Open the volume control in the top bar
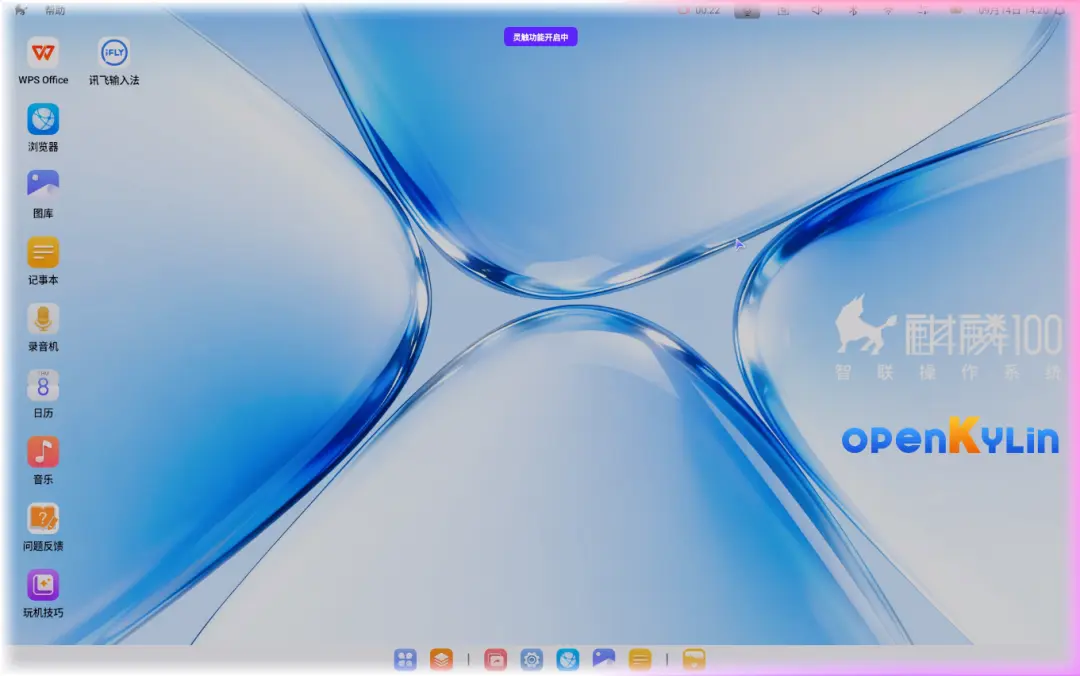This screenshot has width=1080, height=676. coord(818,10)
